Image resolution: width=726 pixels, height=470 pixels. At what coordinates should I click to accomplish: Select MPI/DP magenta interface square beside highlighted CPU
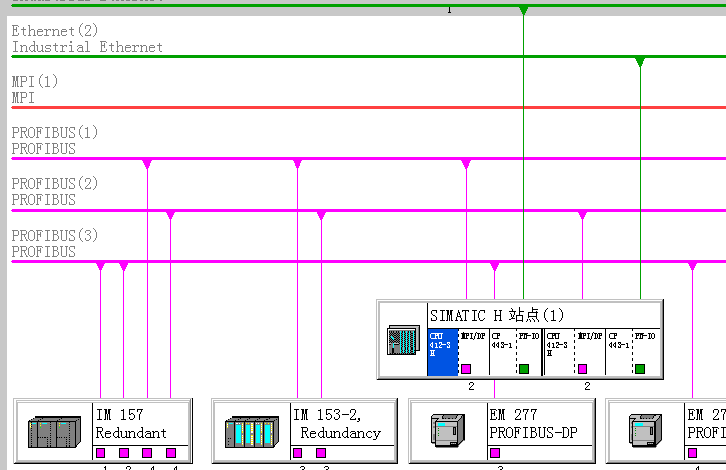[x=466, y=369]
